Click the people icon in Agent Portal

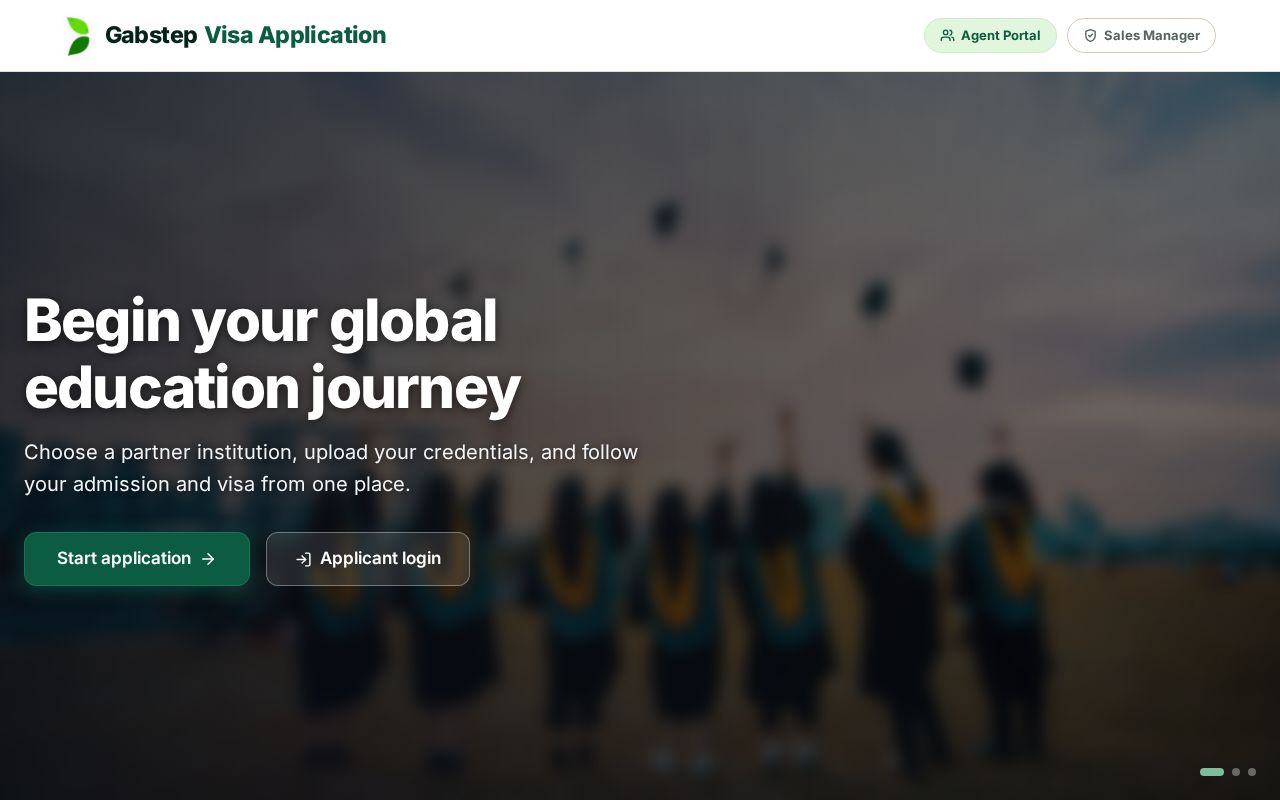tap(947, 35)
